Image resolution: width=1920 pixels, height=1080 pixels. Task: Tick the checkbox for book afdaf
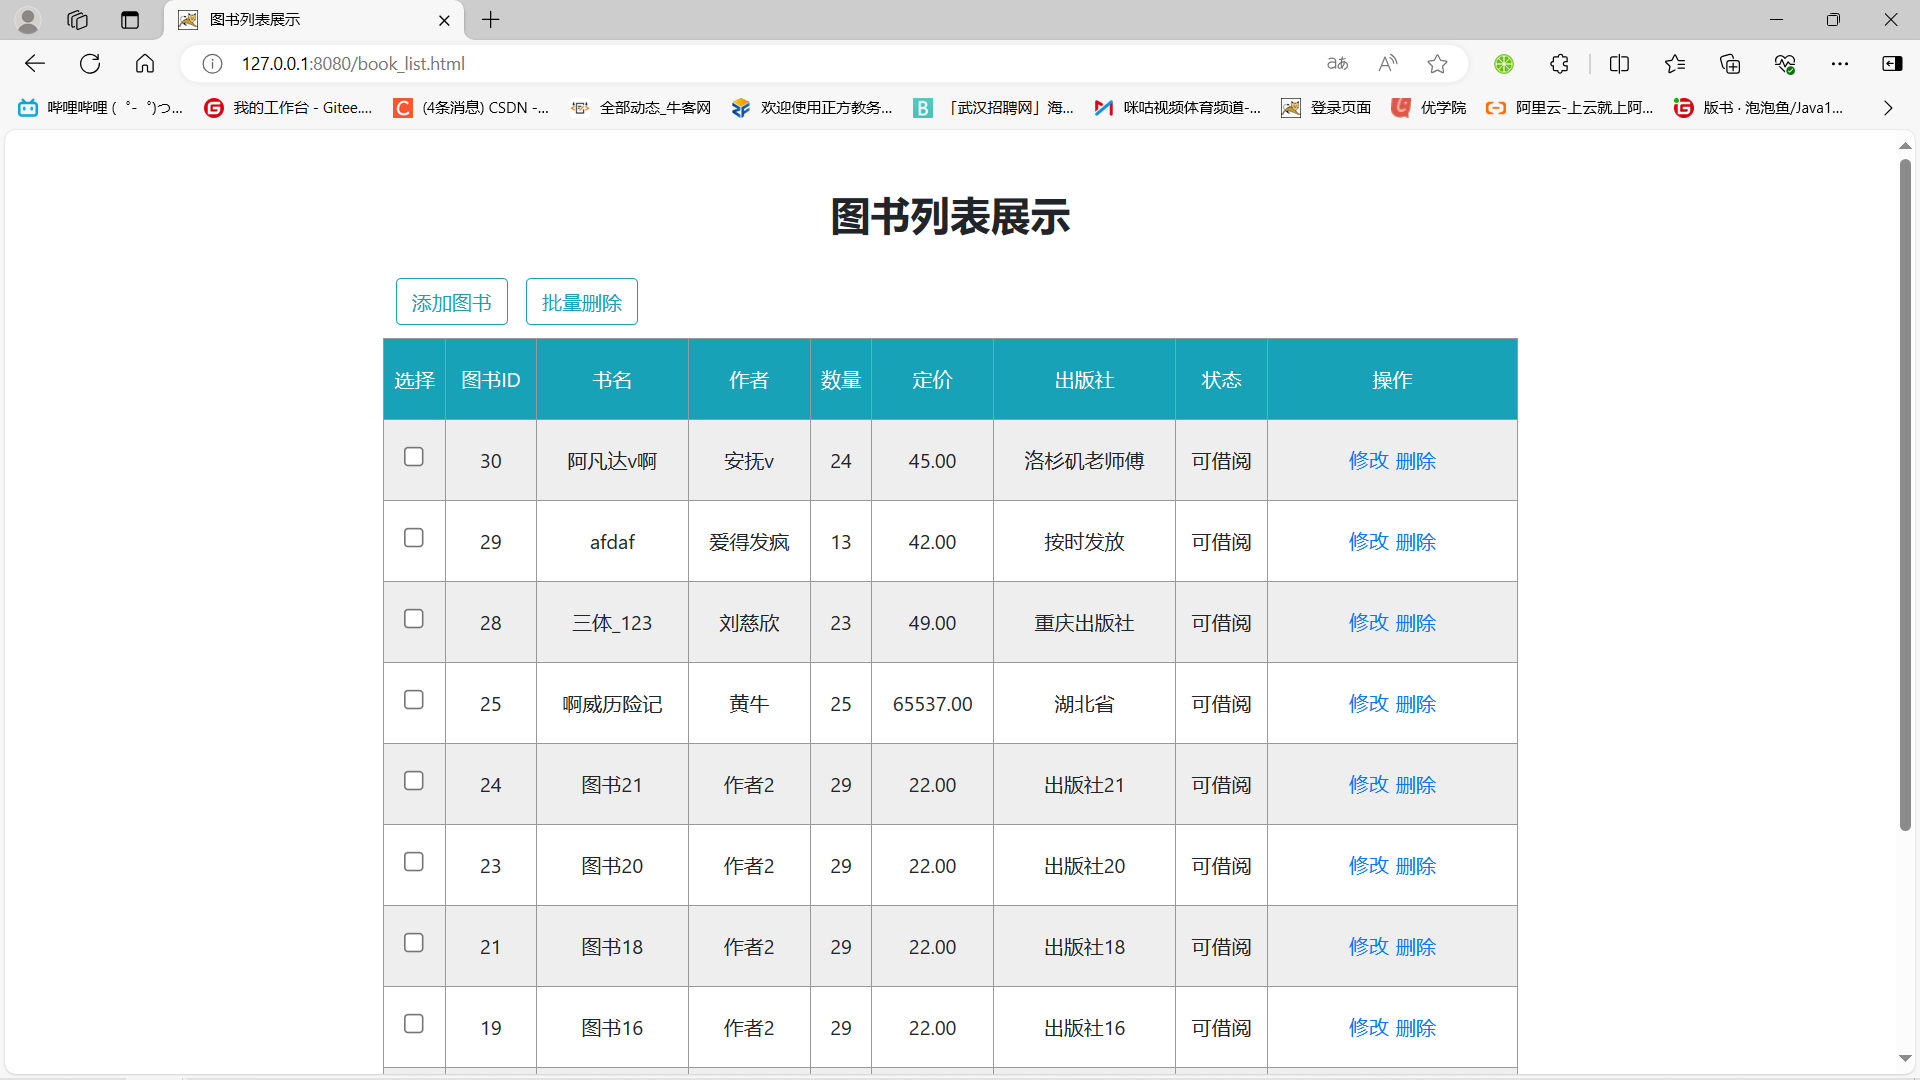click(414, 538)
